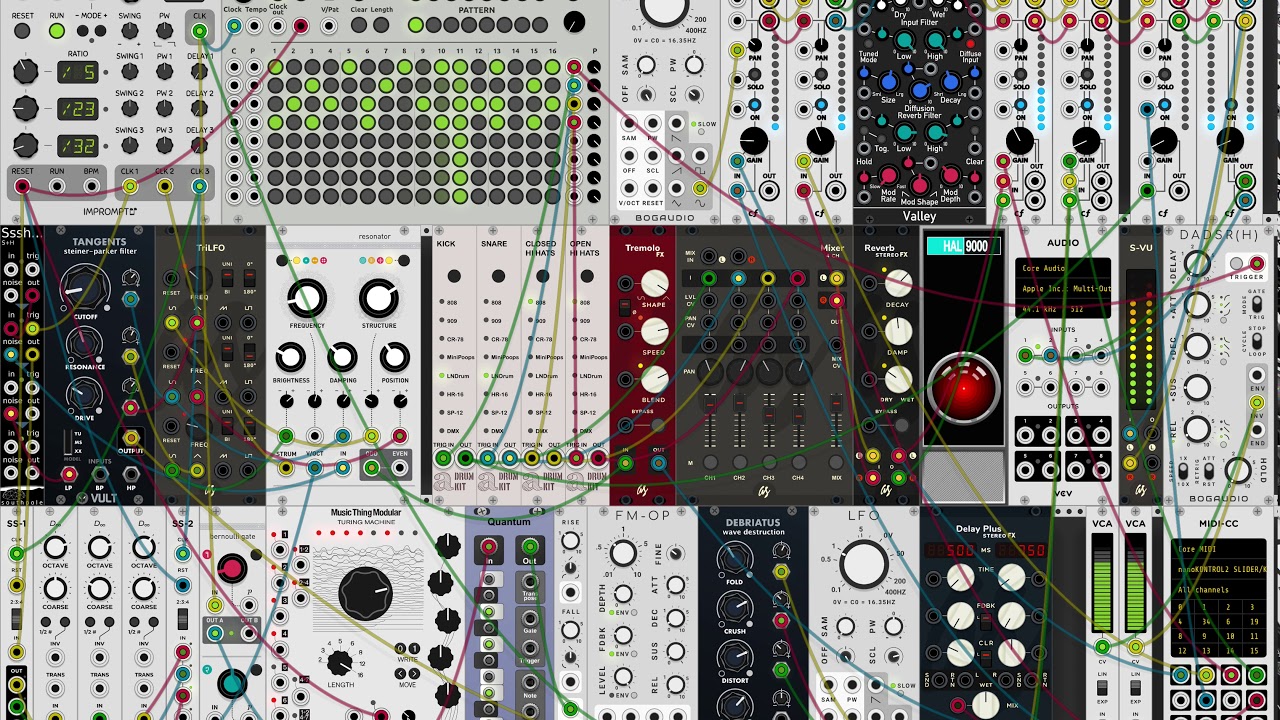The image size is (1280, 720).
Task: Toggle the green RUN button on the clock
Action: pyautogui.click(x=57, y=31)
